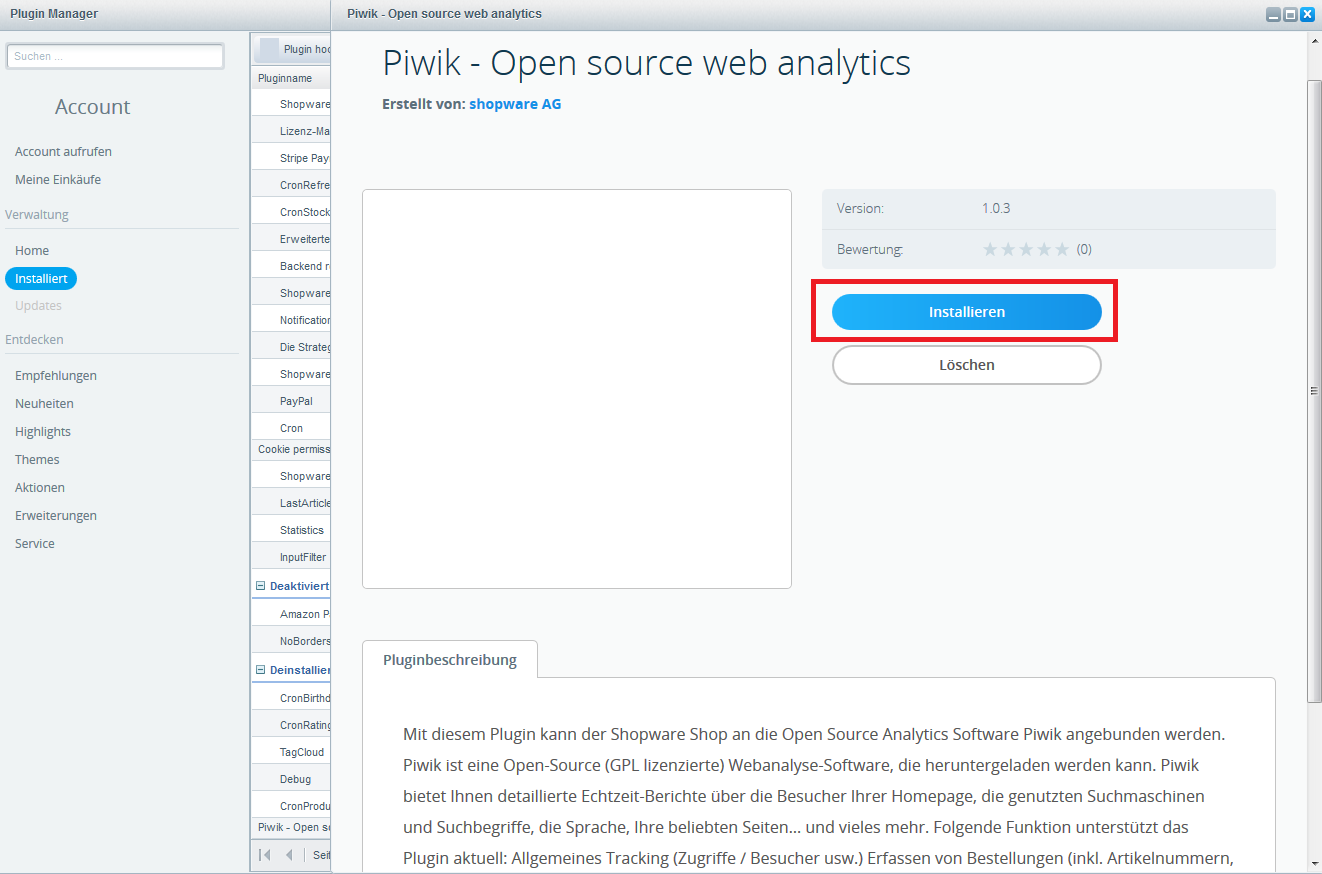Screen dimensions: 1322x874
Task: Select the Backend r plugin row
Action: [291, 266]
